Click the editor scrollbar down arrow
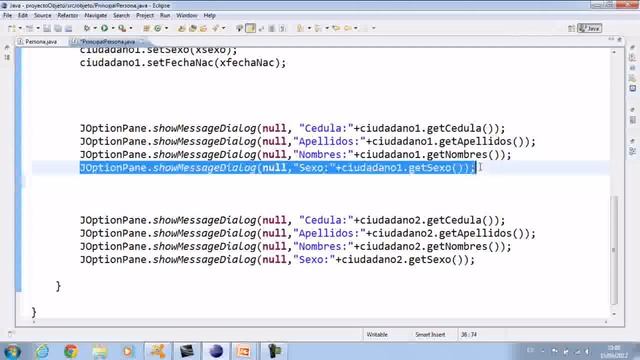The height and width of the screenshot is (360, 640). (614, 314)
